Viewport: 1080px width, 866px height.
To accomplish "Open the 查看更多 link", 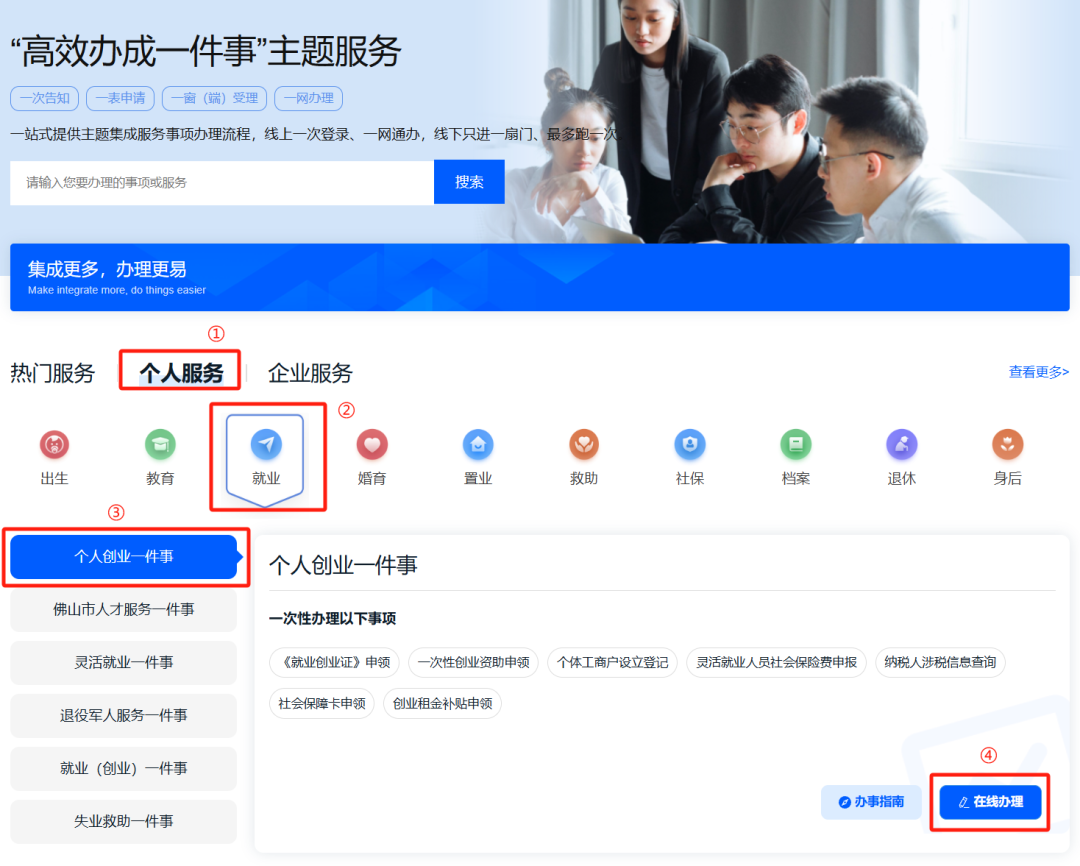I will pos(1039,373).
